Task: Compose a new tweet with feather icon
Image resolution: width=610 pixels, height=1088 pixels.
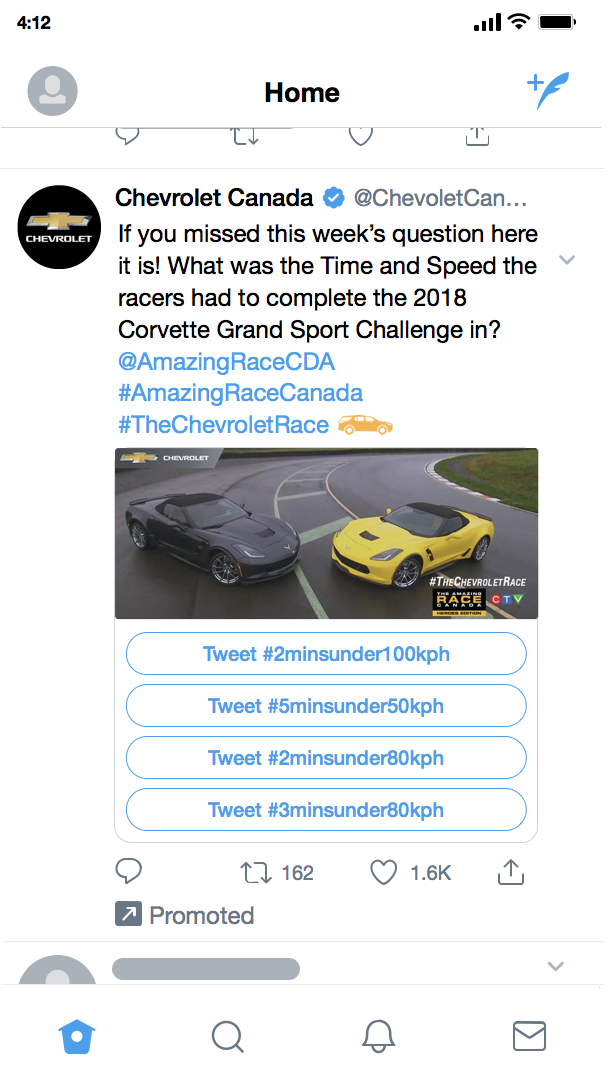Action: coord(547,92)
